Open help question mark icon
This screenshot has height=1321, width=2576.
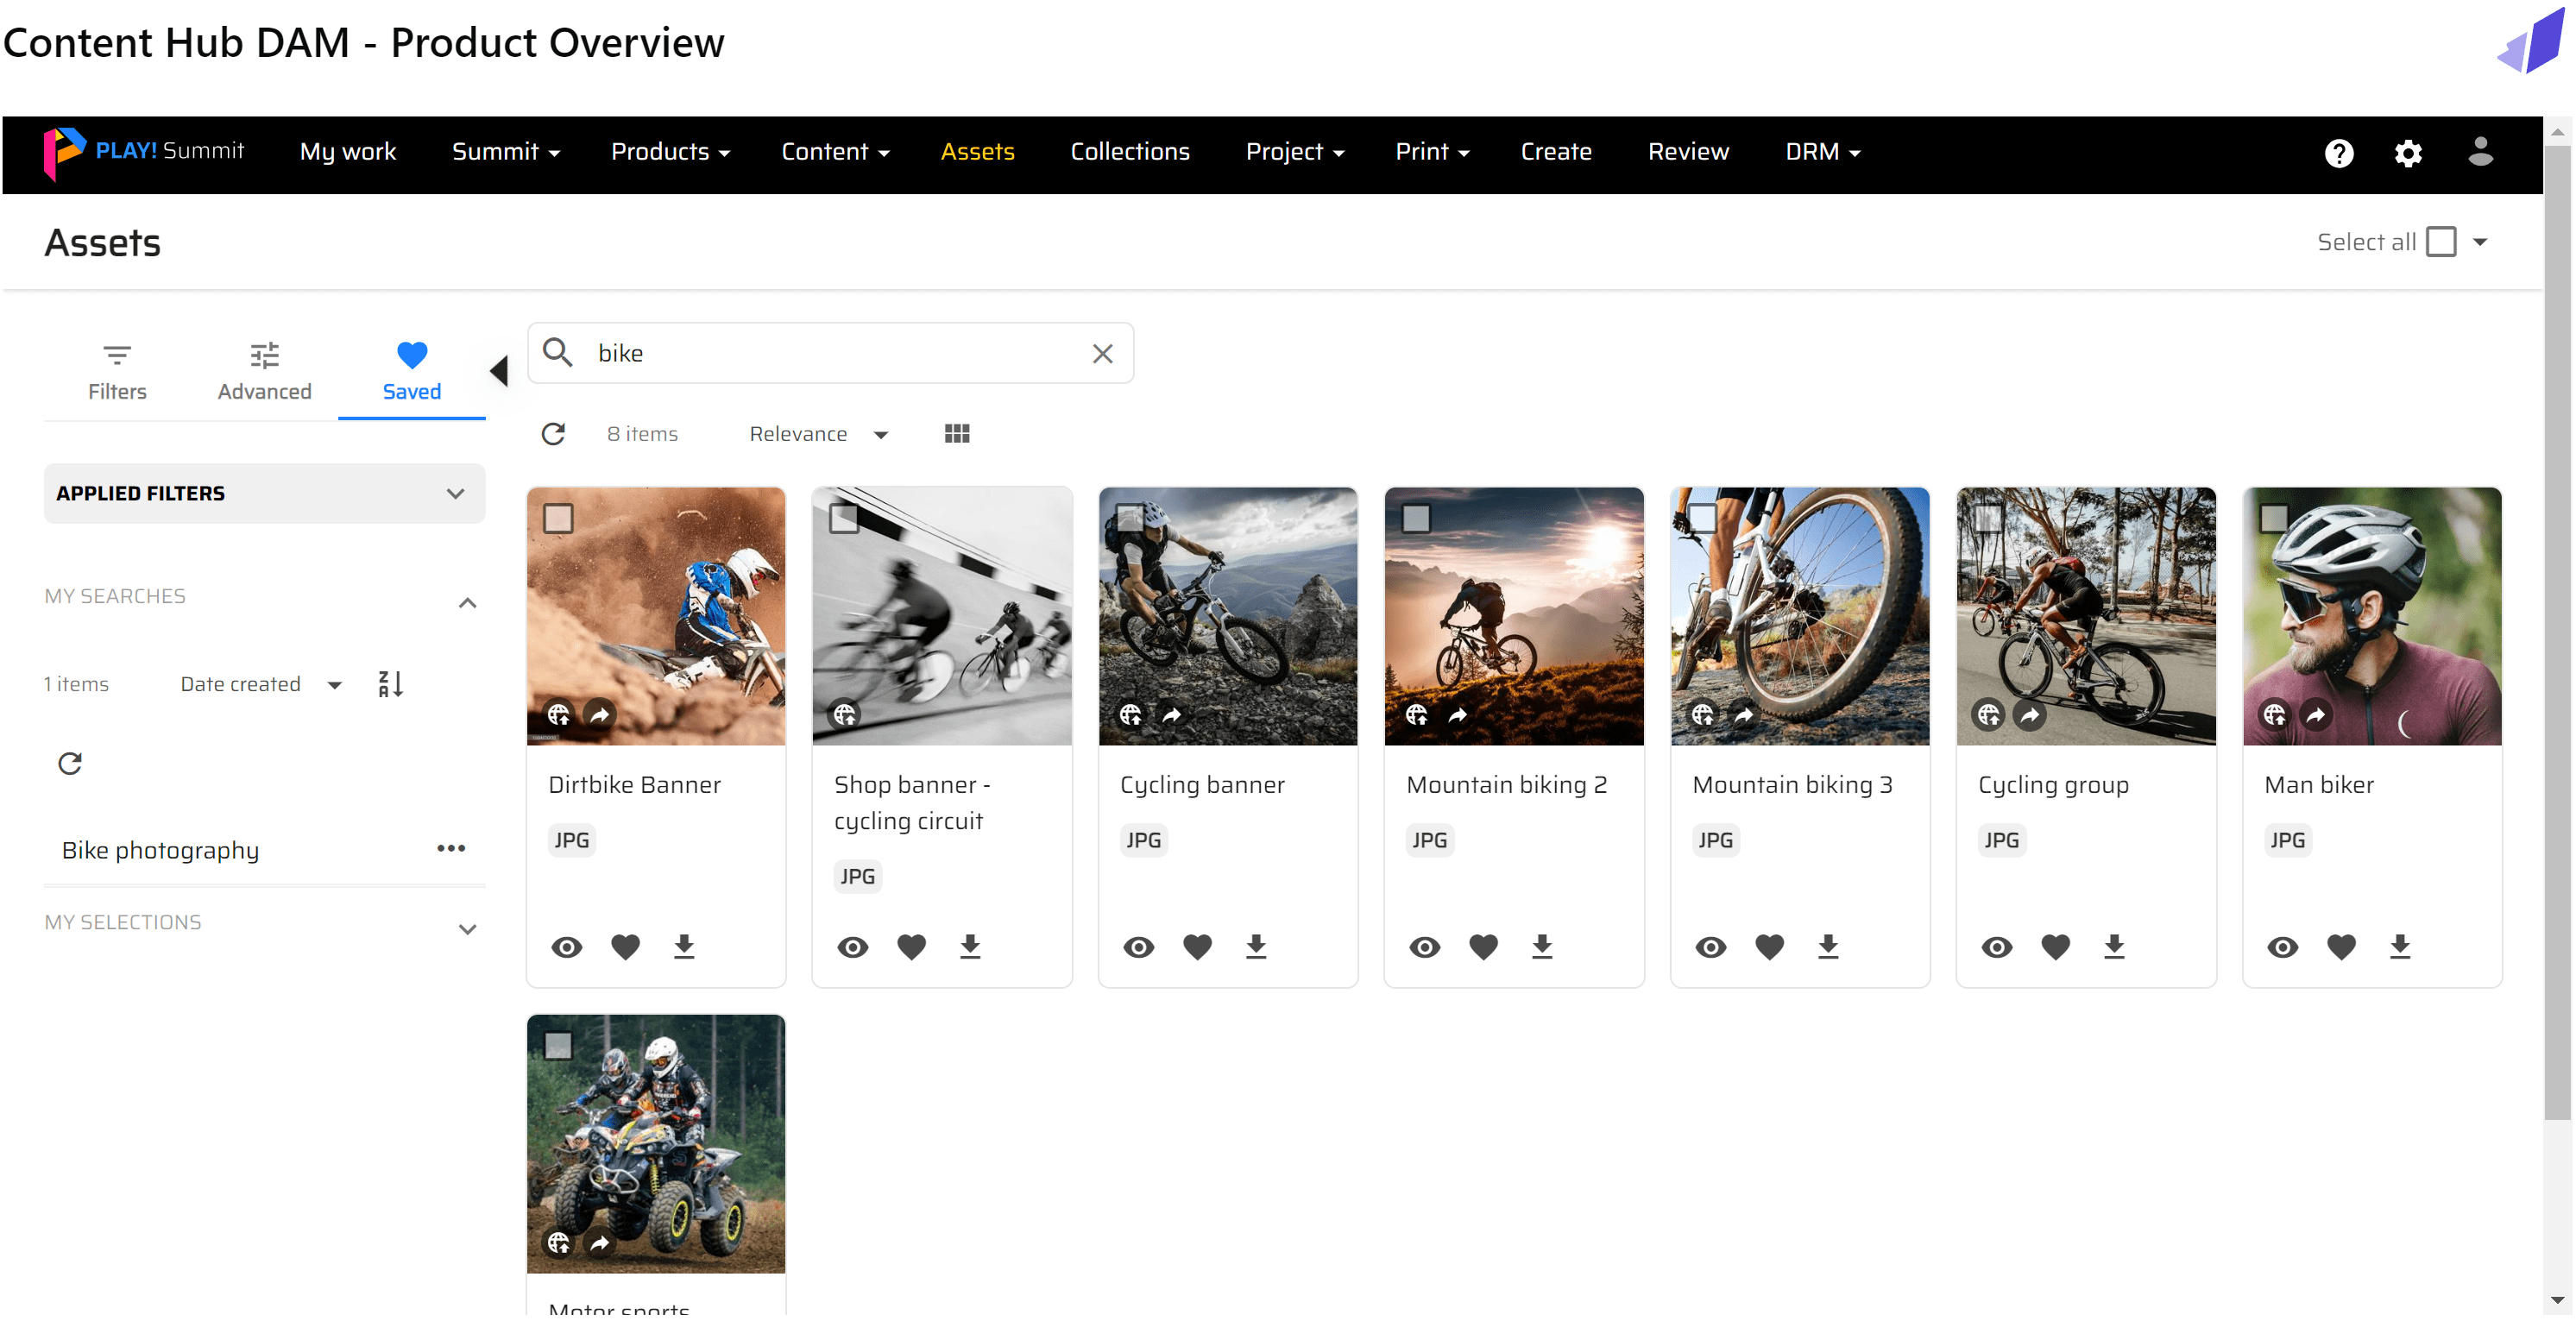[x=2338, y=152]
